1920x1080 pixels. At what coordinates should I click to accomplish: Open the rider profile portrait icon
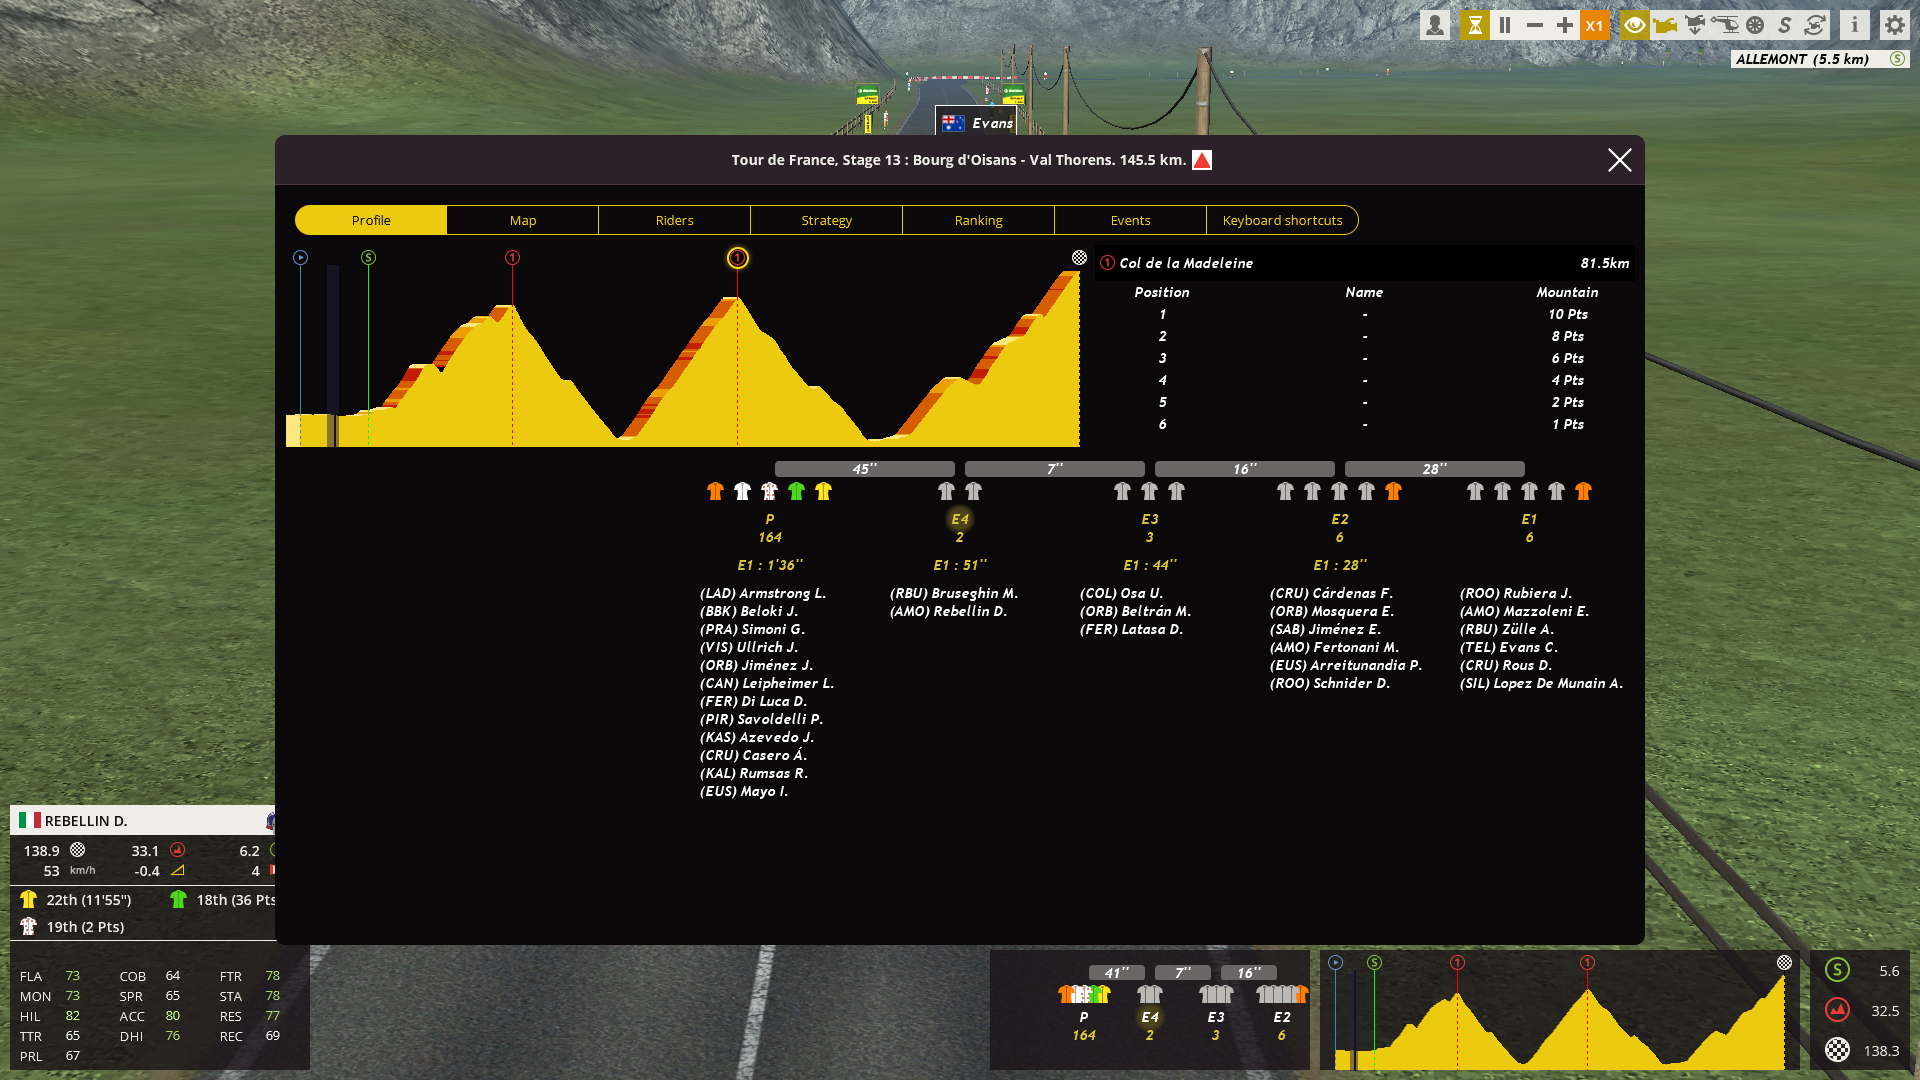1435,25
